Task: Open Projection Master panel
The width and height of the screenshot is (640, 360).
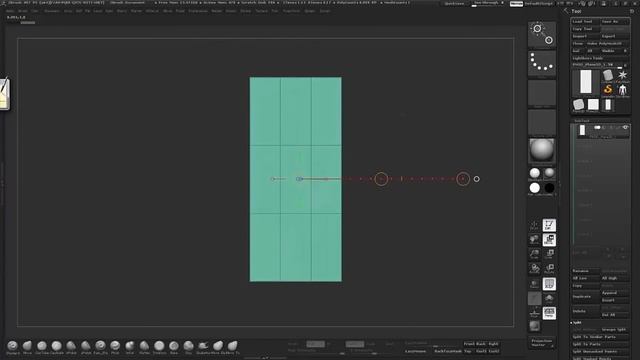Action: (x=542, y=343)
